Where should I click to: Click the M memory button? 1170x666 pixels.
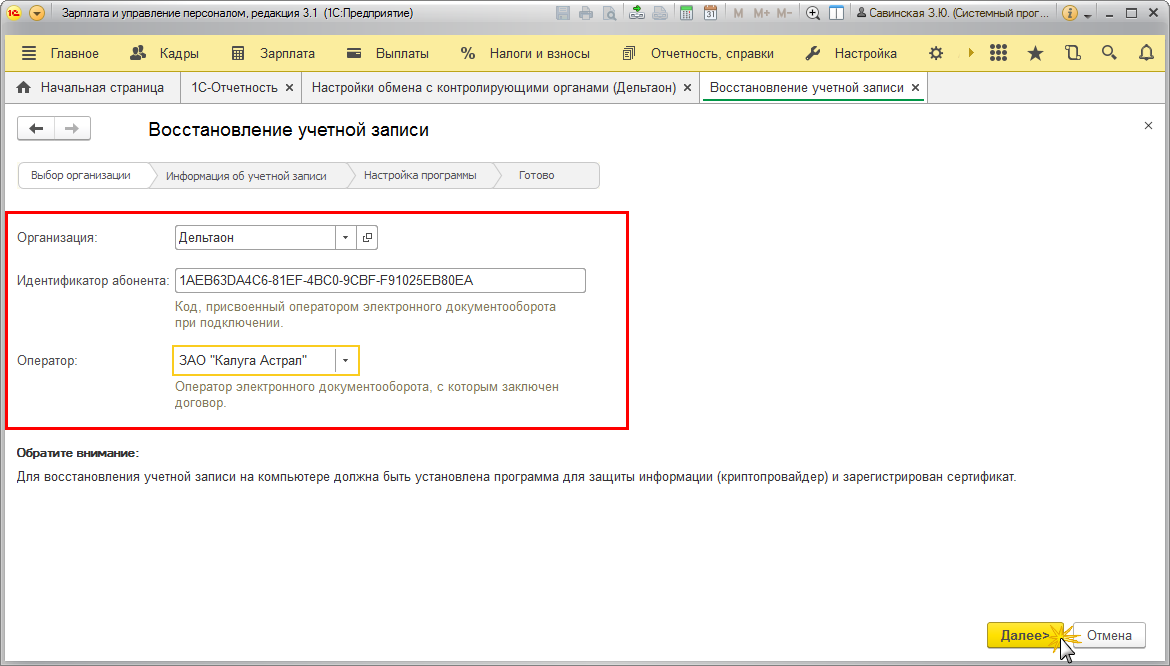pos(738,13)
